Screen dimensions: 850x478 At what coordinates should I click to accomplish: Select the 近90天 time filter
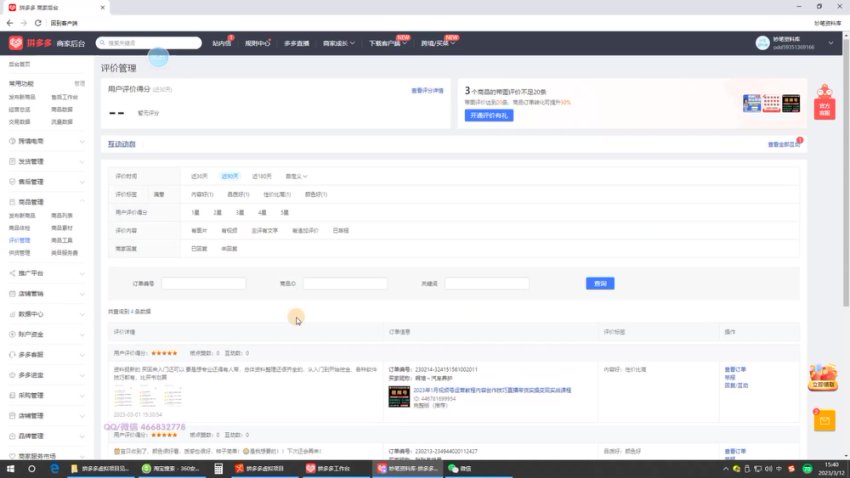[x=230, y=176]
